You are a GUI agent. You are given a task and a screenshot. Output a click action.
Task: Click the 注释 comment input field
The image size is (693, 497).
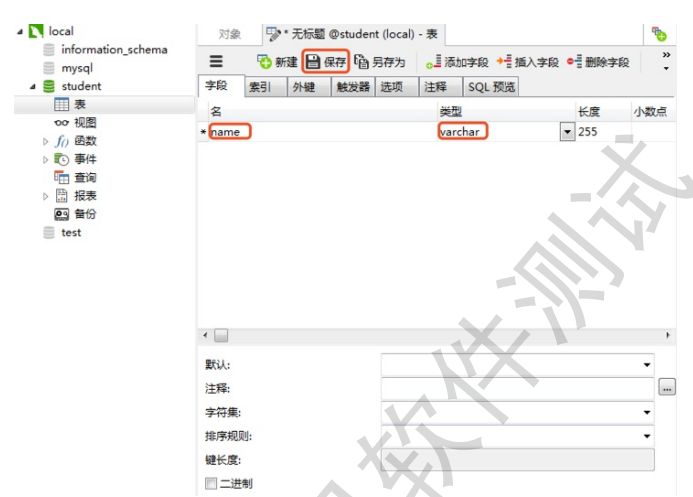coord(518,389)
